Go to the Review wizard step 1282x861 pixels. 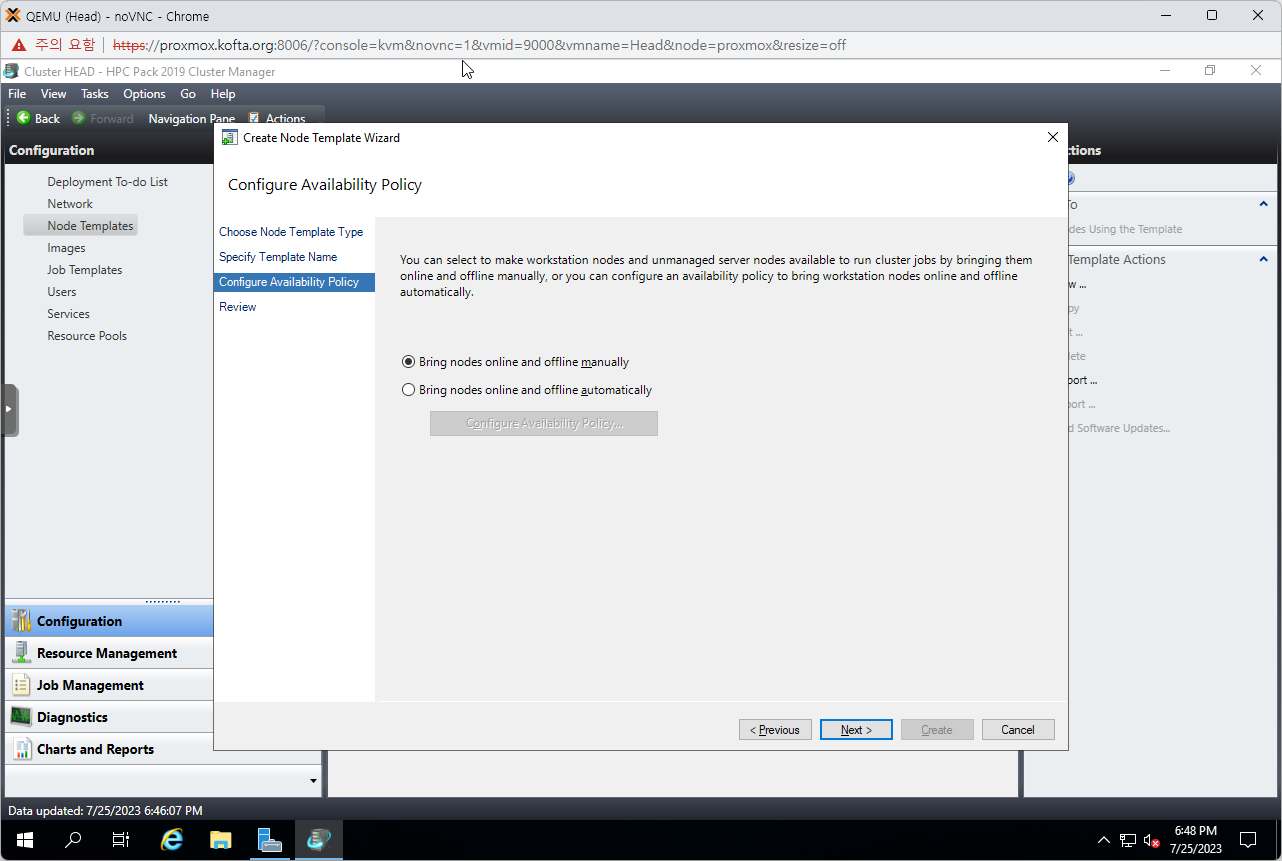238,307
